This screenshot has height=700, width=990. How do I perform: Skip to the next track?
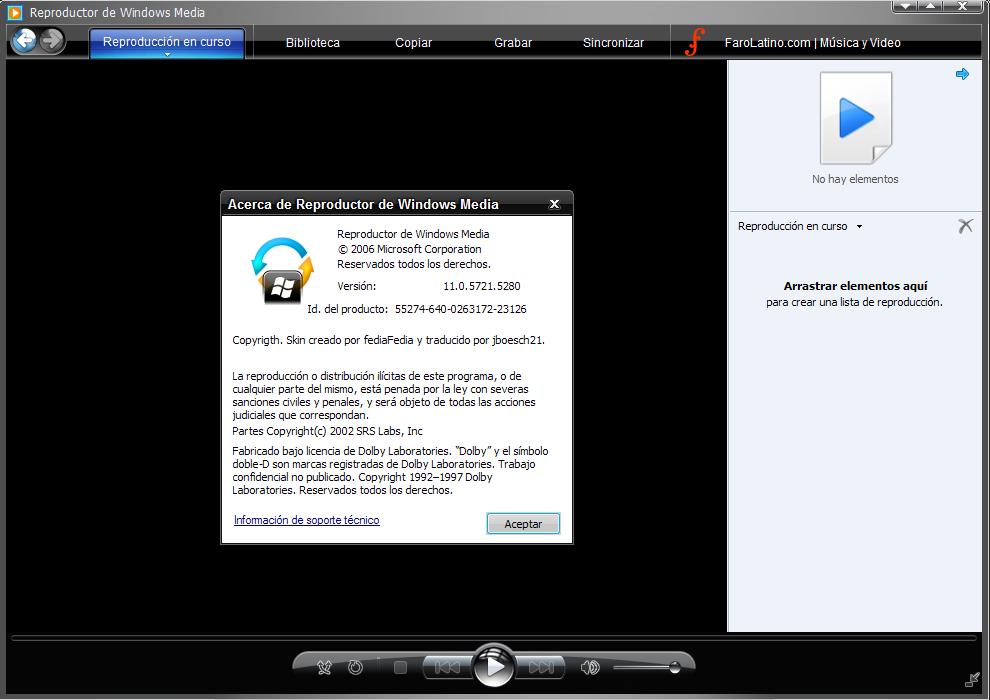[x=540, y=667]
